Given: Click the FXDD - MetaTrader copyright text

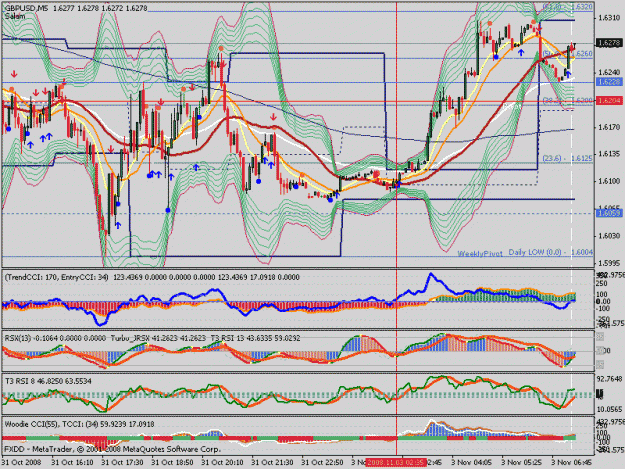Looking at the screenshot, I should [x=112, y=449].
